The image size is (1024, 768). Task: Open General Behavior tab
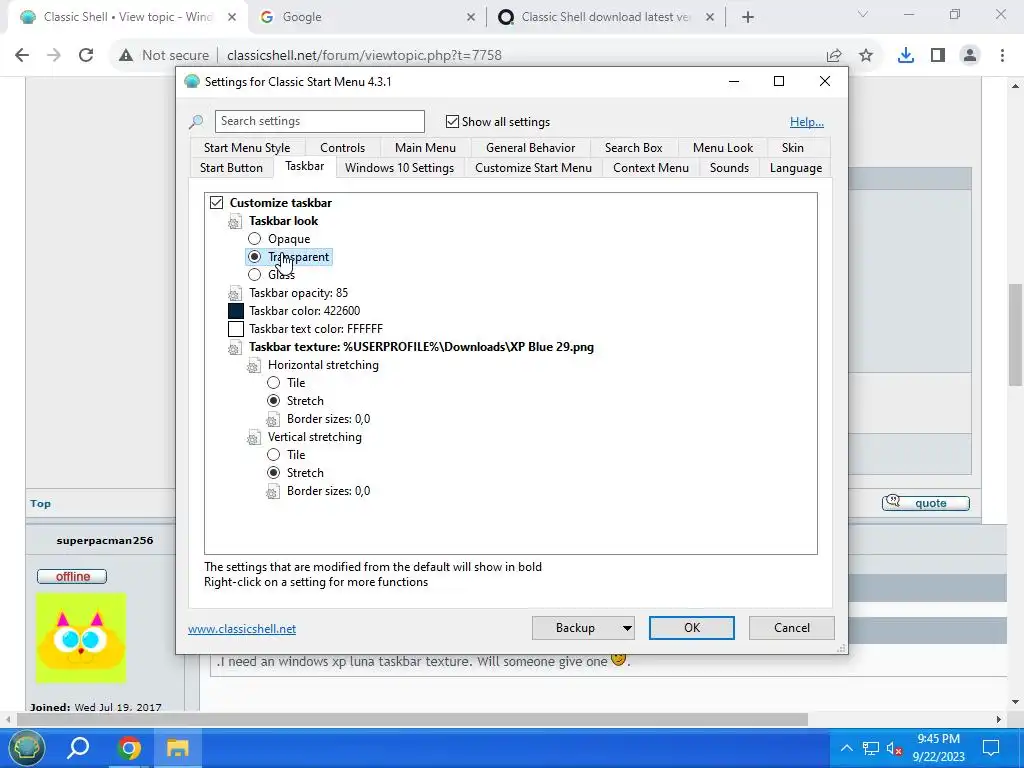point(530,148)
